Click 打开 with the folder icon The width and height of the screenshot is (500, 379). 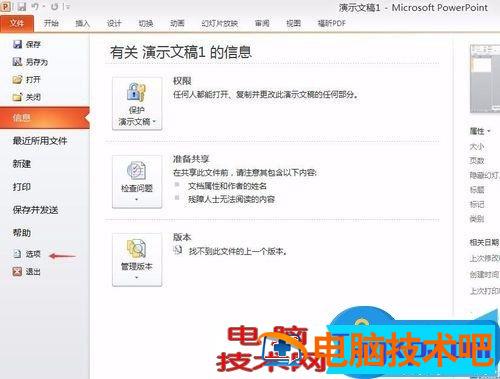(27, 79)
